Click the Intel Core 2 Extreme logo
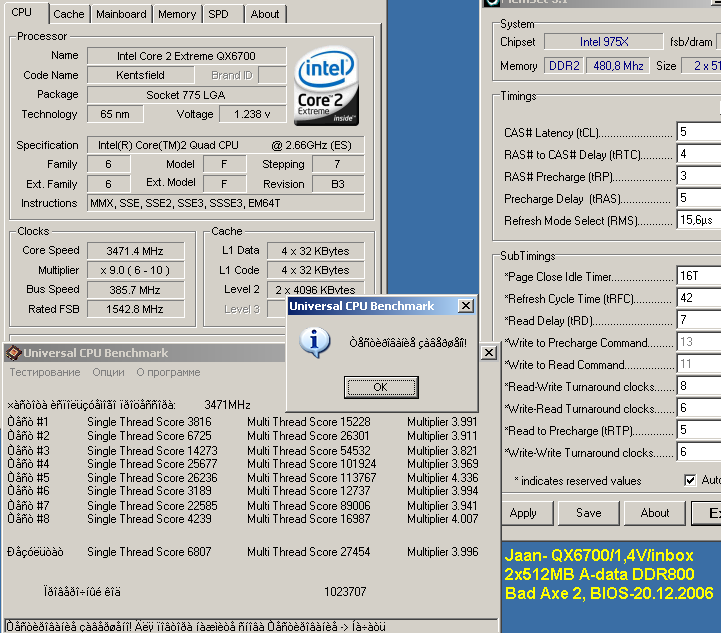 click(326, 86)
